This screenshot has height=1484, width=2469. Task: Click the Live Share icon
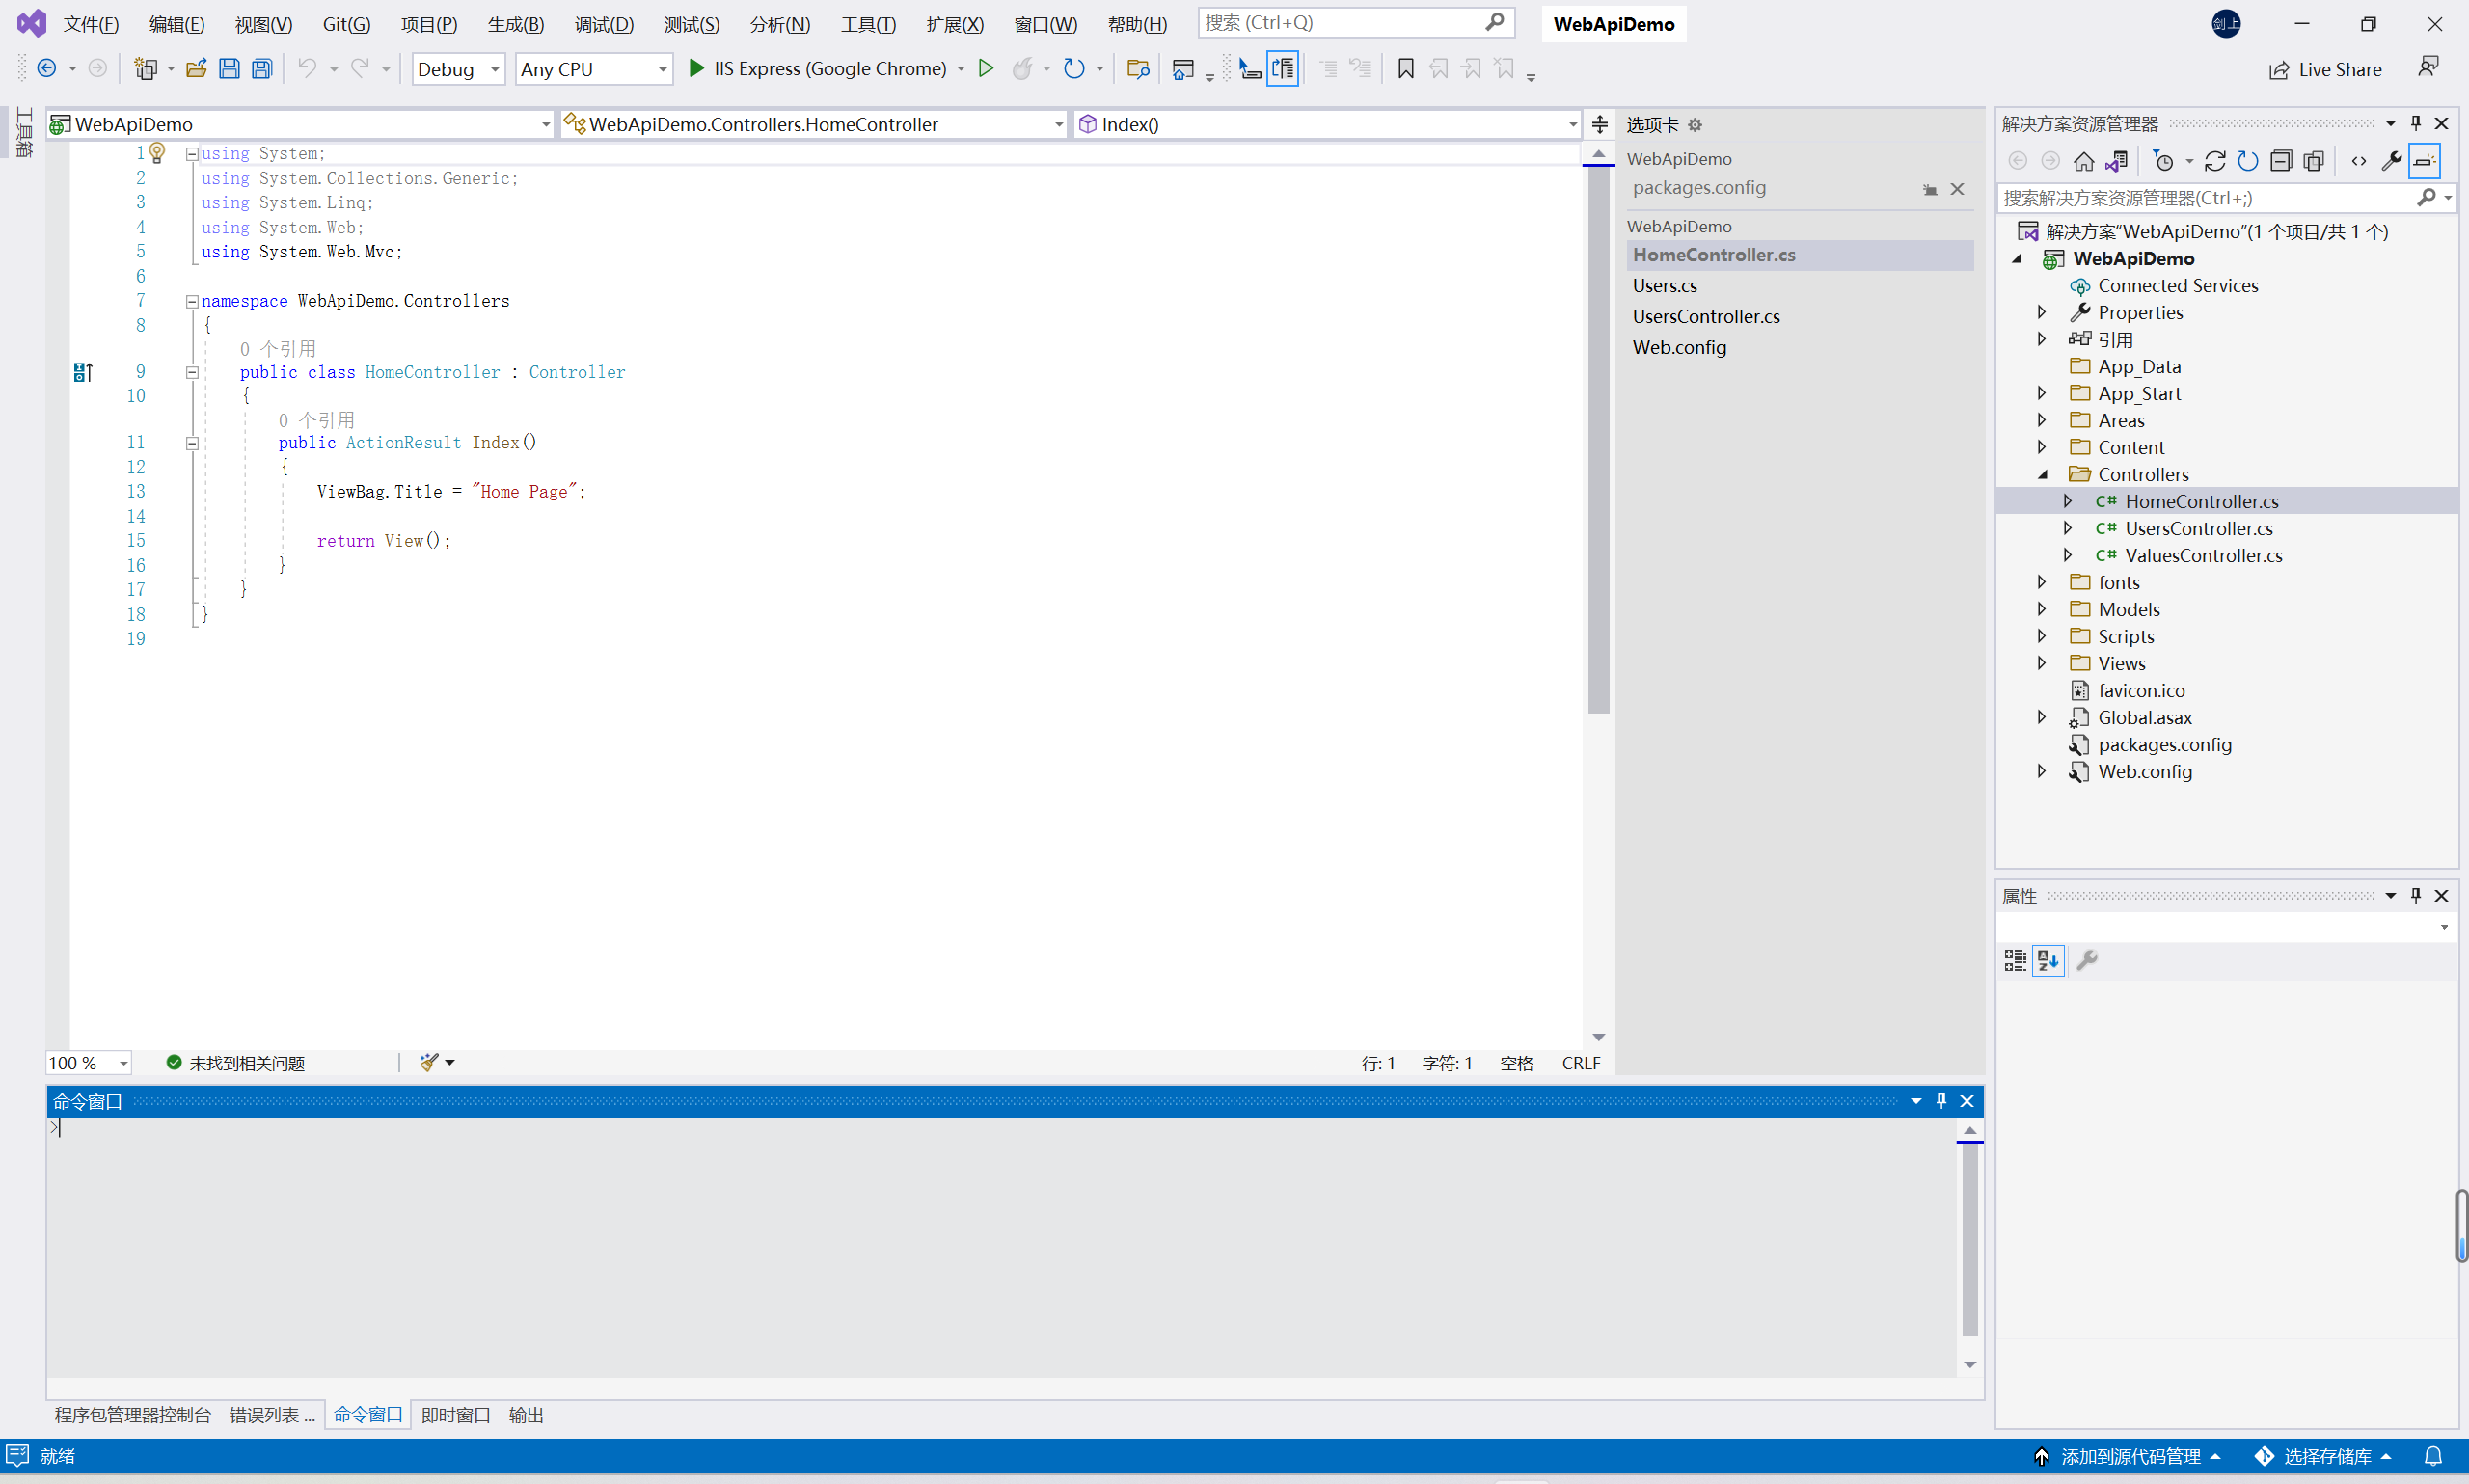pyautogui.click(x=2280, y=70)
